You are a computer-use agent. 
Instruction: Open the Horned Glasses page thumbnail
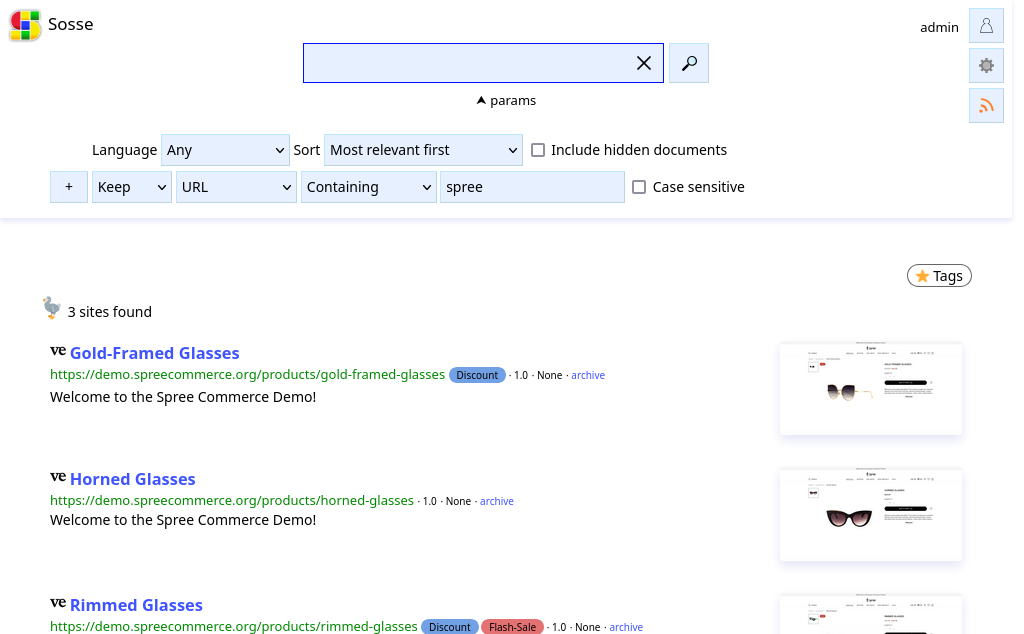coord(871,514)
